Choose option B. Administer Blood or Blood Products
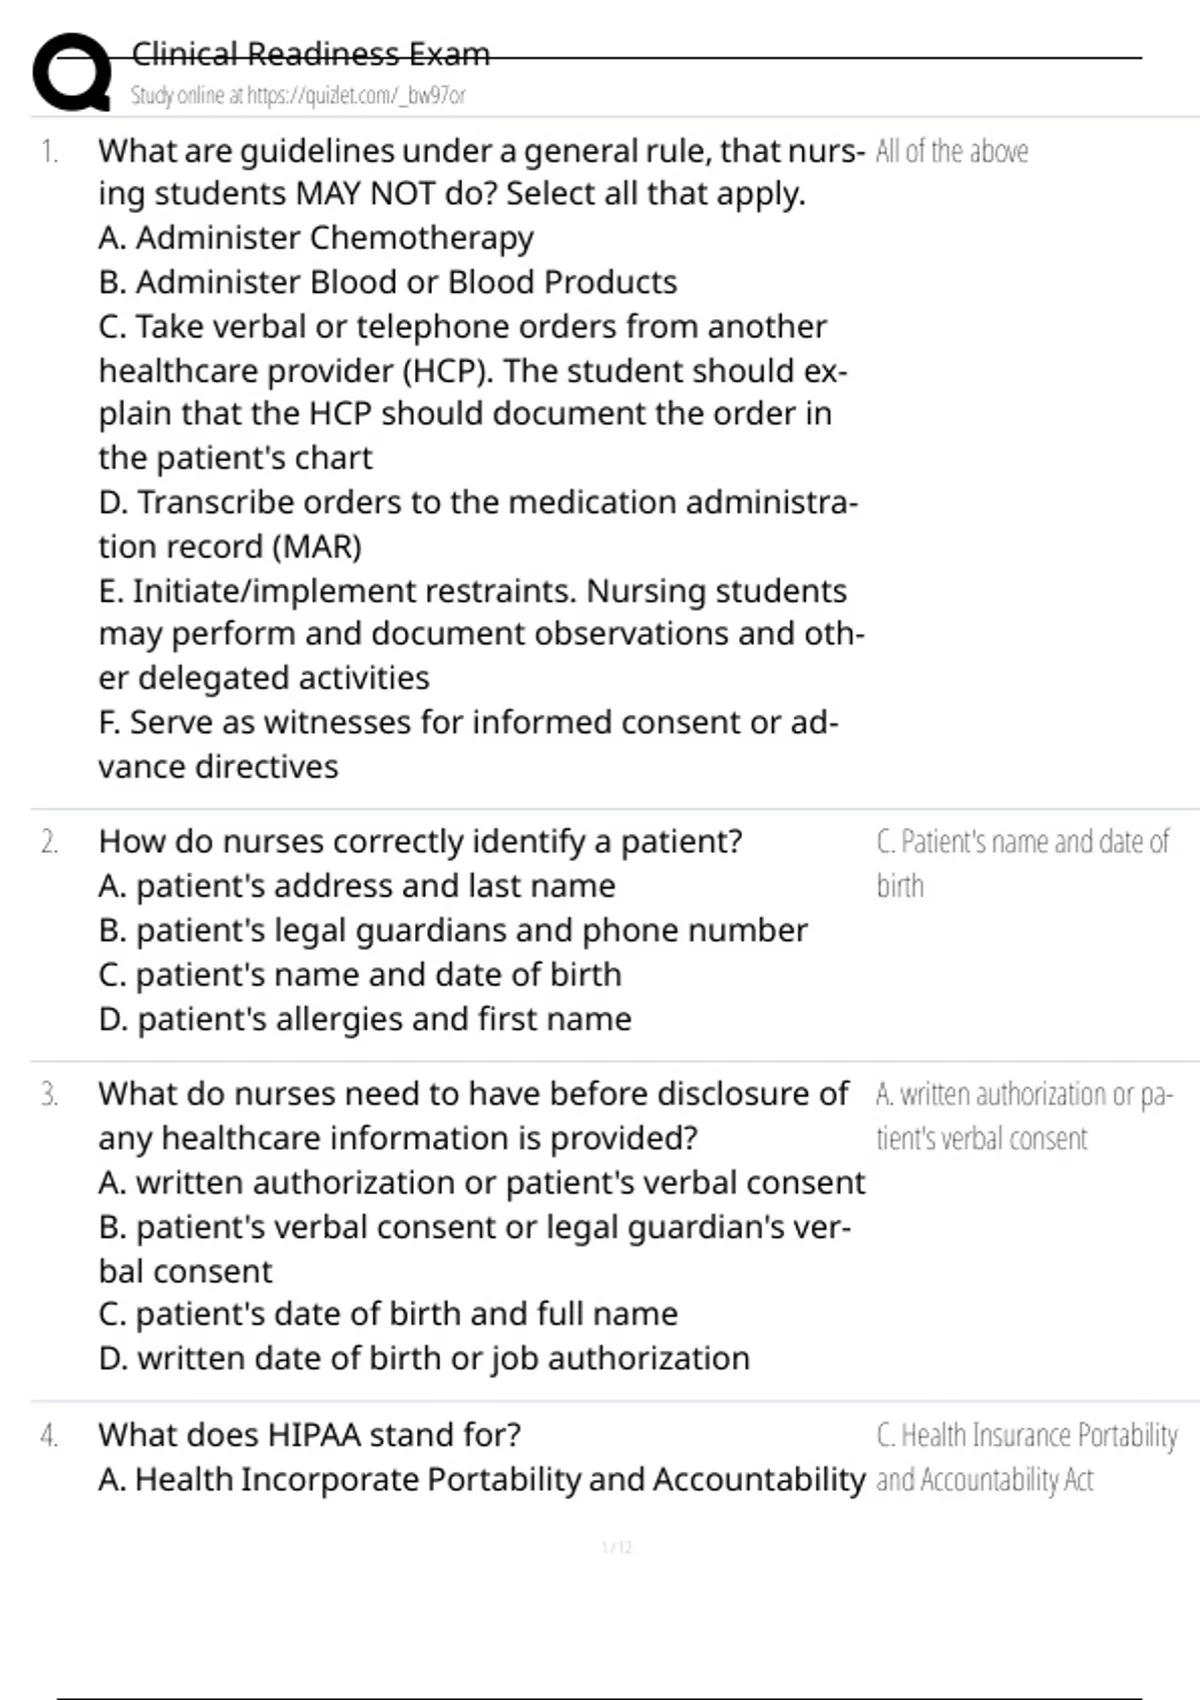1200x1700 pixels. coord(388,282)
